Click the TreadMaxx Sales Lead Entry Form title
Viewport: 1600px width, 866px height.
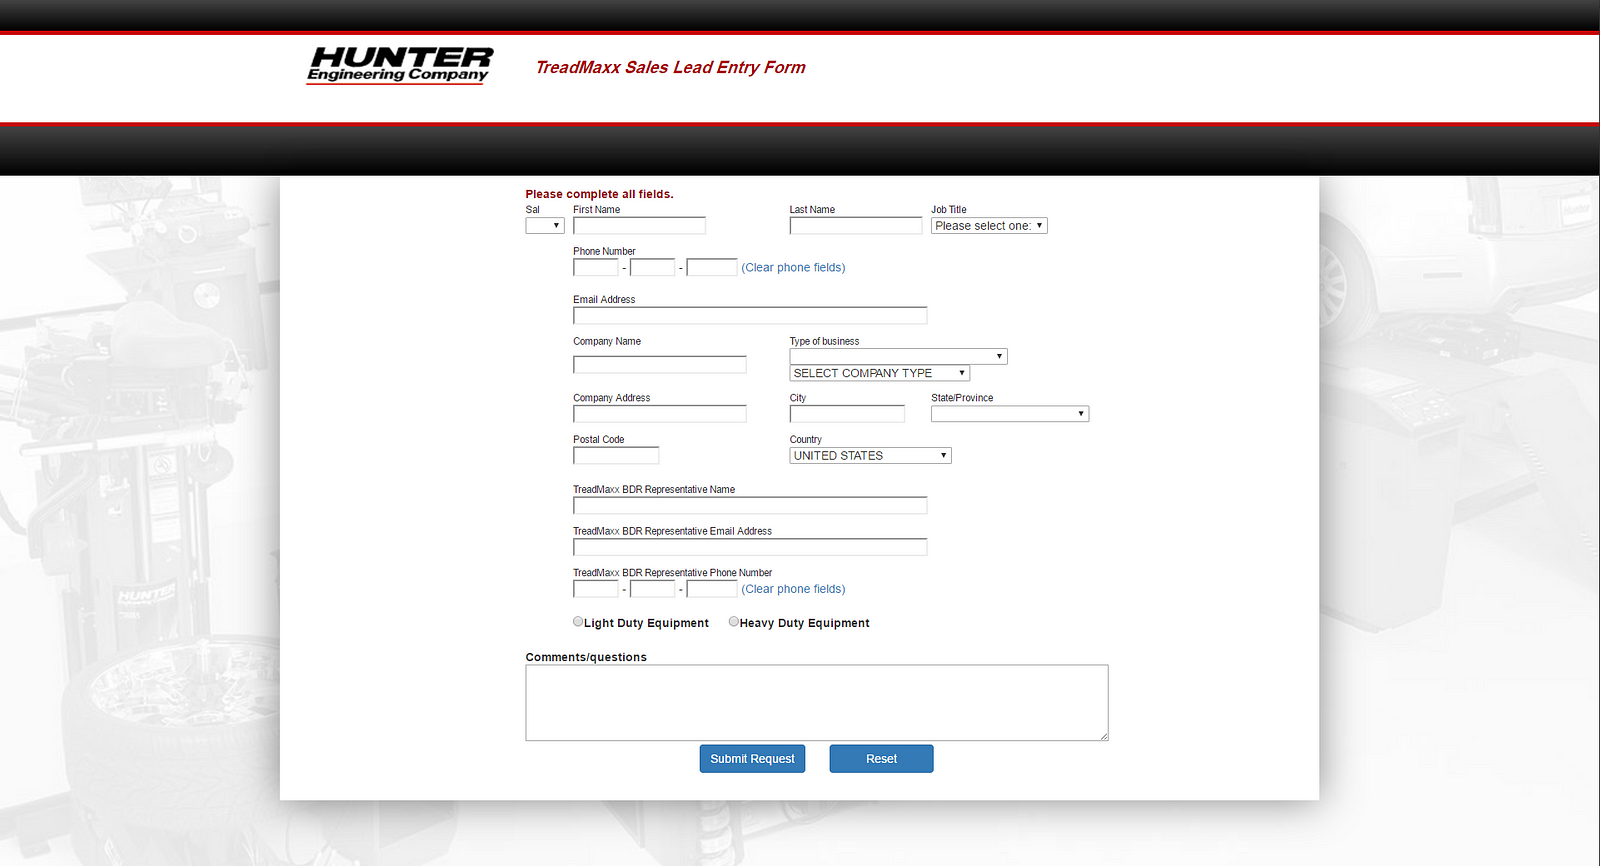[x=670, y=67]
